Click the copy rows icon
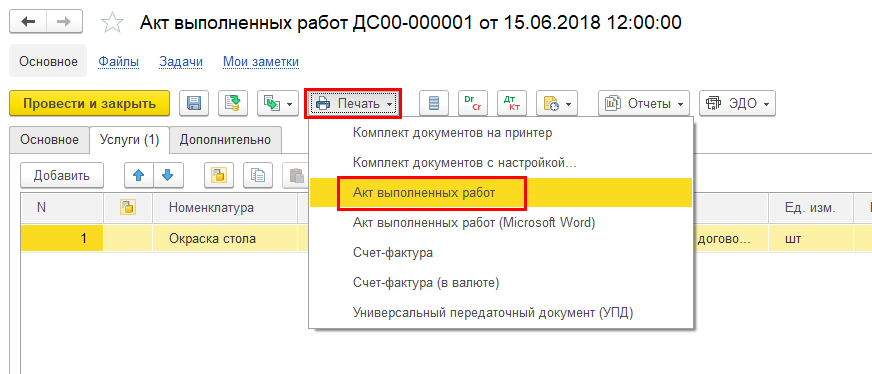872x374 pixels. pyautogui.click(x=257, y=176)
